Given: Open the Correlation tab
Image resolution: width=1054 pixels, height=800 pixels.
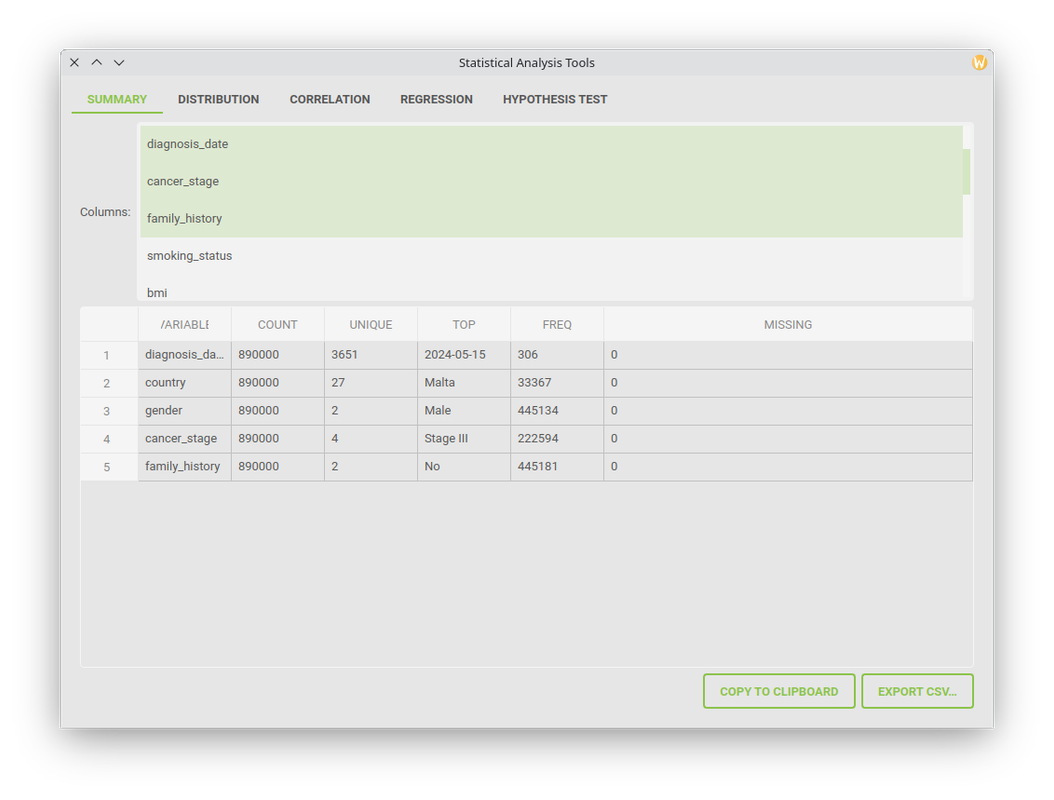Looking at the screenshot, I should [329, 99].
